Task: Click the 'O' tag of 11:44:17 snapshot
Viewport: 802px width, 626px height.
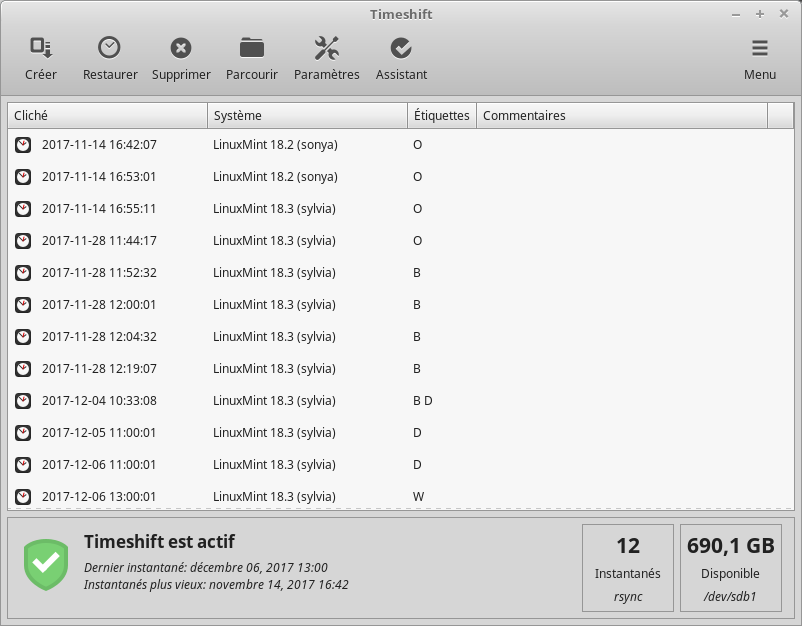Action: 417,241
